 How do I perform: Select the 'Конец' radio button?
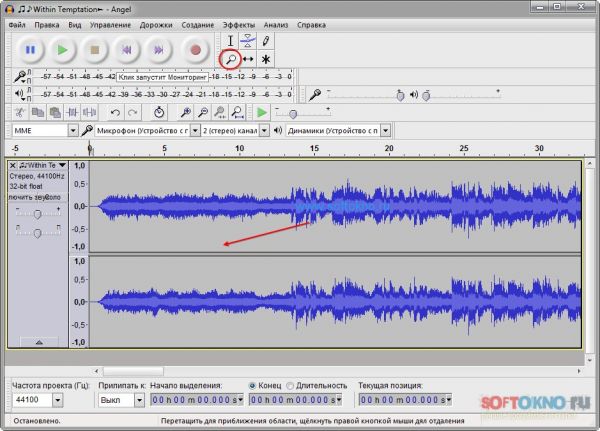(x=251, y=385)
